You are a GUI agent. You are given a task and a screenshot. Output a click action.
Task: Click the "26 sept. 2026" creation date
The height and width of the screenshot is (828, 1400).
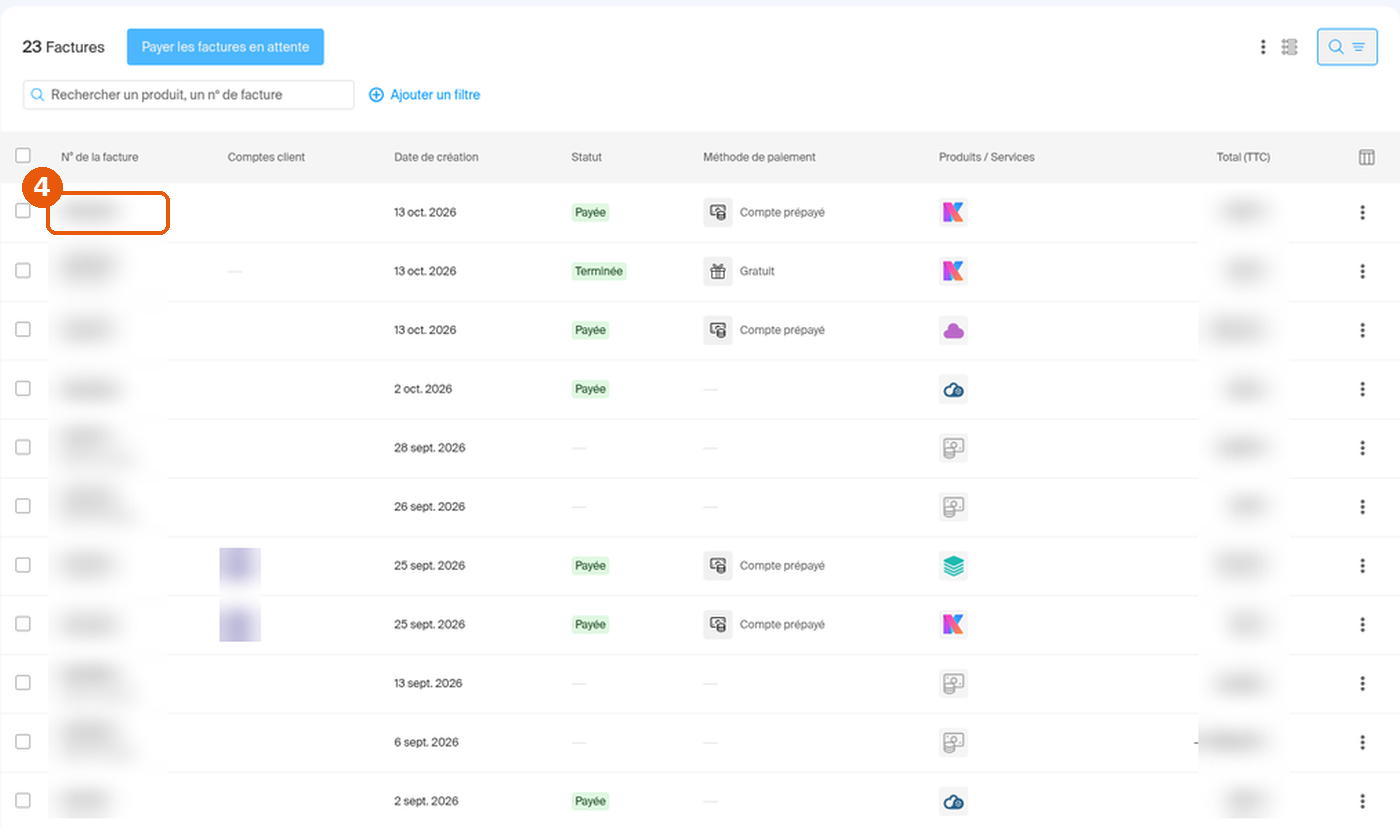pos(430,507)
